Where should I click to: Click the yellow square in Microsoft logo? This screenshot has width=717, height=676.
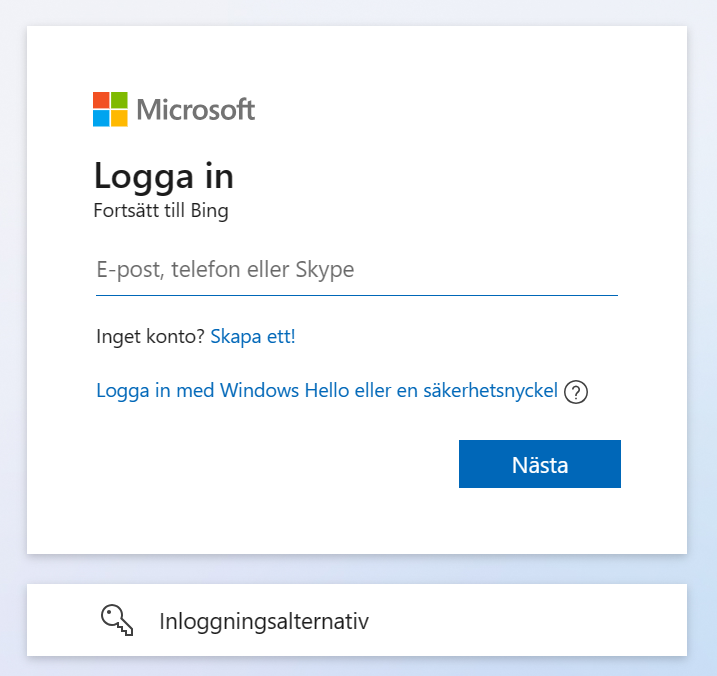119,118
